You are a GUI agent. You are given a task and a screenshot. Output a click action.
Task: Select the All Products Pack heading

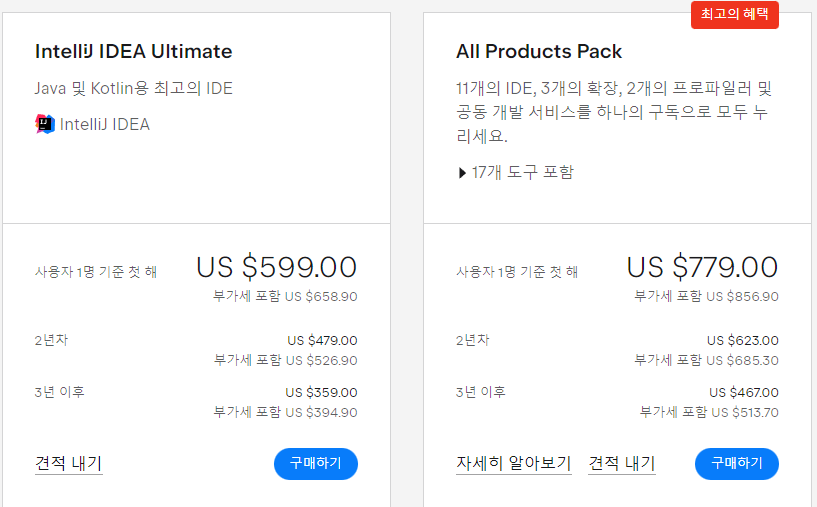[x=539, y=51]
